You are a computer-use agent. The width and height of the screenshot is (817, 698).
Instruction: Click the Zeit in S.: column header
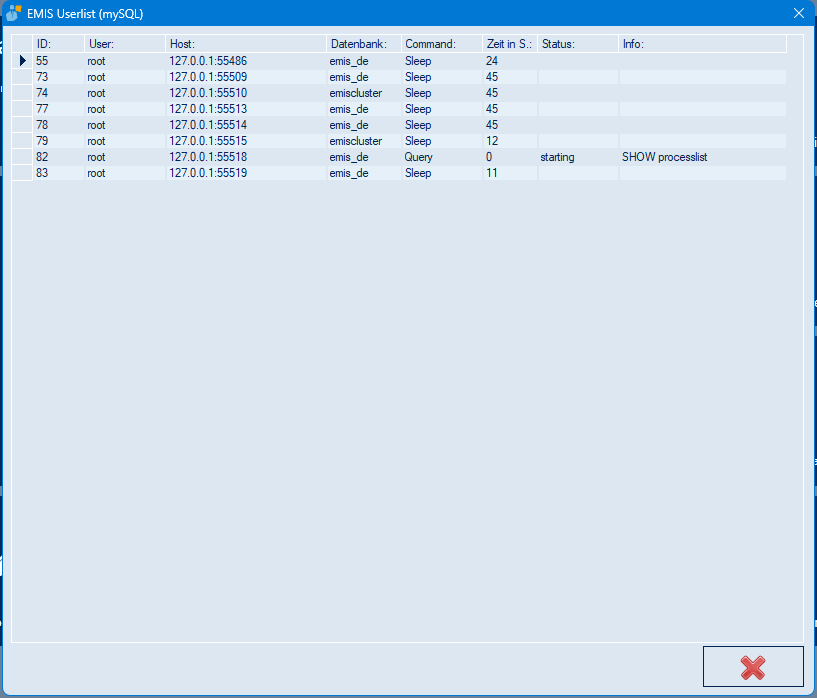510,44
